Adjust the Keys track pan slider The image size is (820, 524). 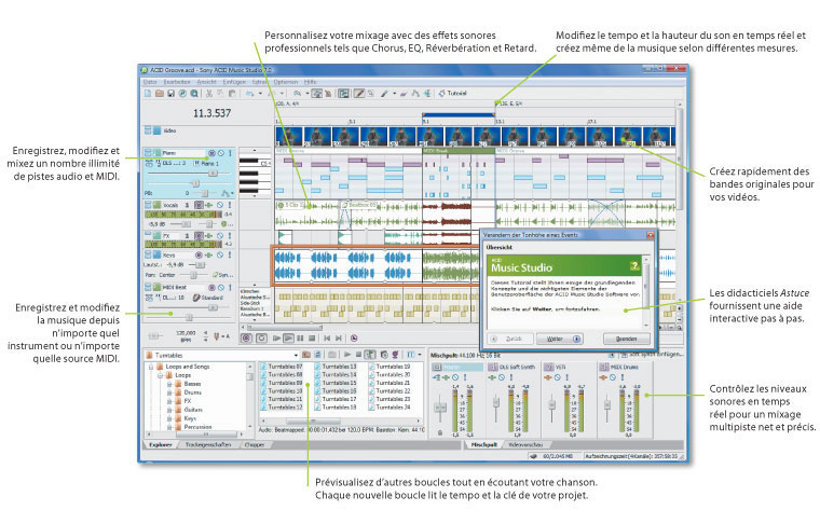(x=193, y=275)
